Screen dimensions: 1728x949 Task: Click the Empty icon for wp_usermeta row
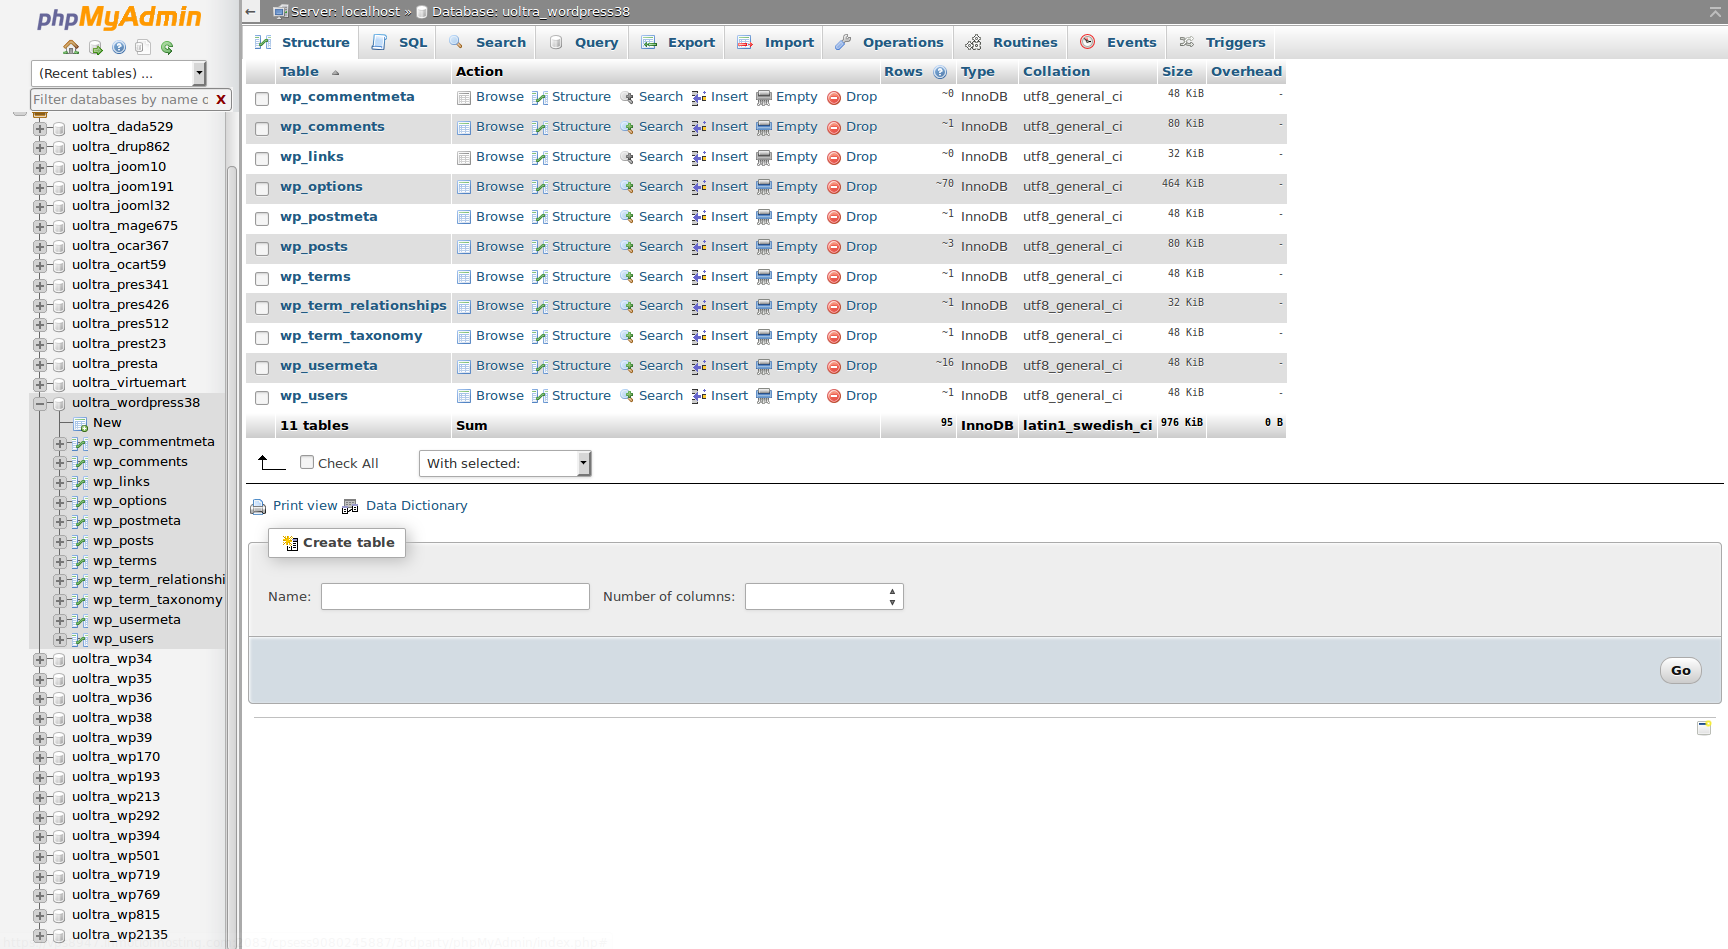764,366
